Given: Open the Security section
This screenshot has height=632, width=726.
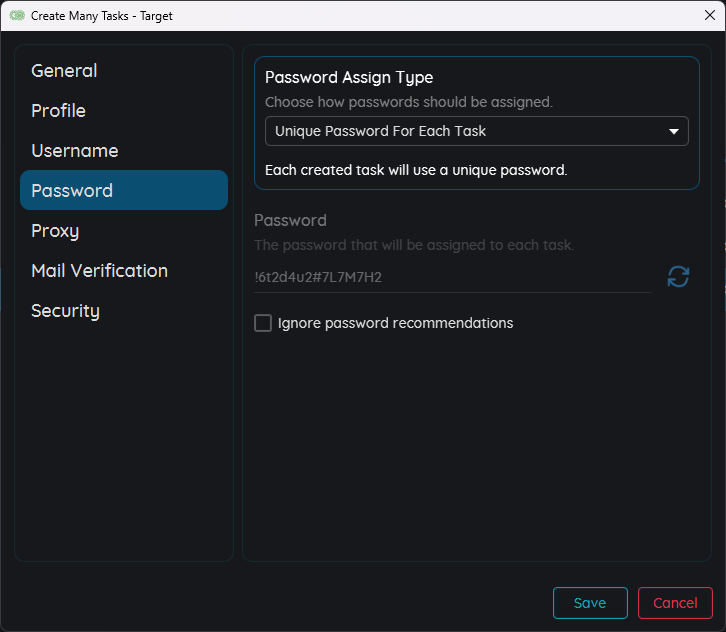Looking at the screenshot, I should click(x=65, y=311).
